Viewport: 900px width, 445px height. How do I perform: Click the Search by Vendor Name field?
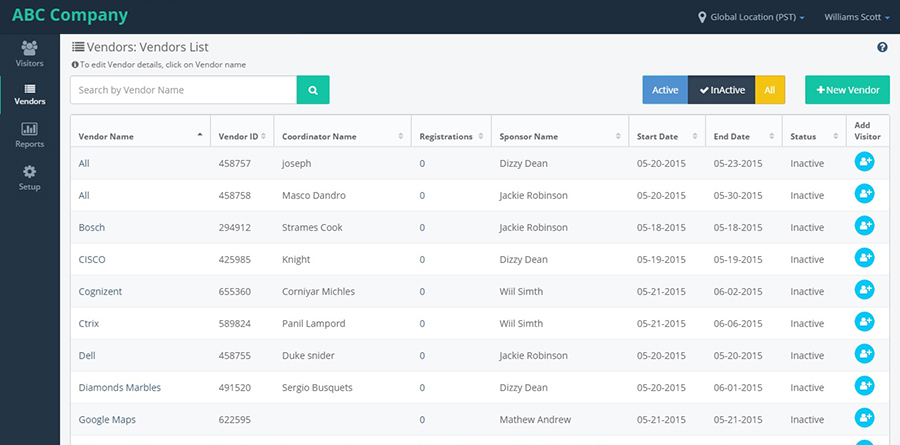pyautogui.click(x=184, y=90)
